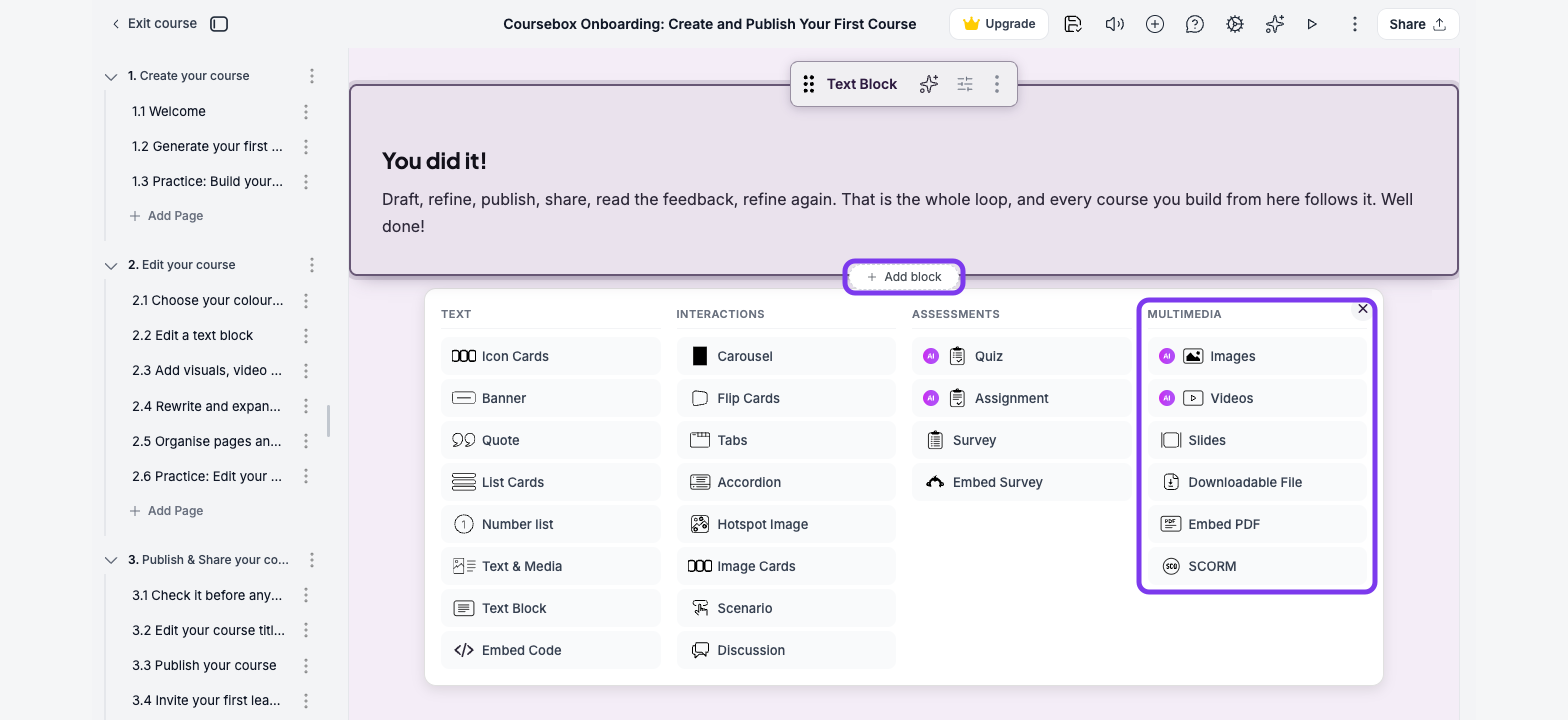Insert an Accordion block
Viewport: 1568px width, 720px height.
(x=786, y=482)
